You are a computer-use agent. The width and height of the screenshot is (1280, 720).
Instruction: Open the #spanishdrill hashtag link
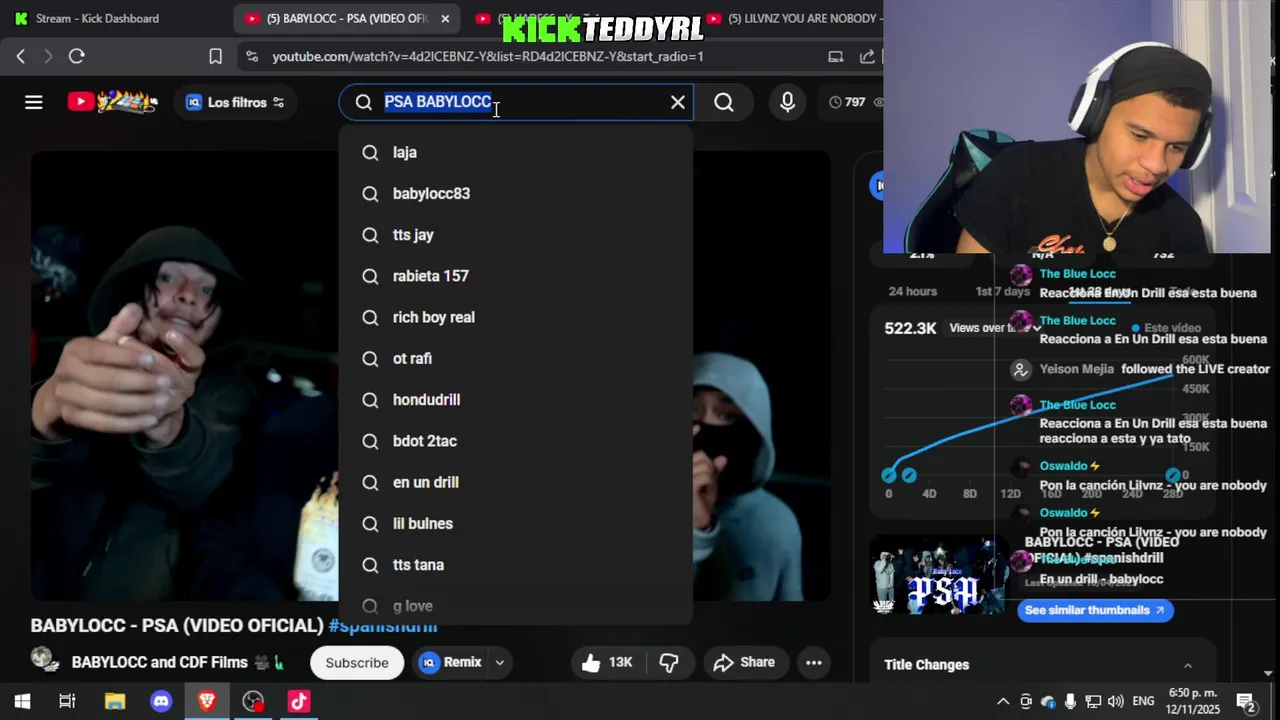point(383,626)
